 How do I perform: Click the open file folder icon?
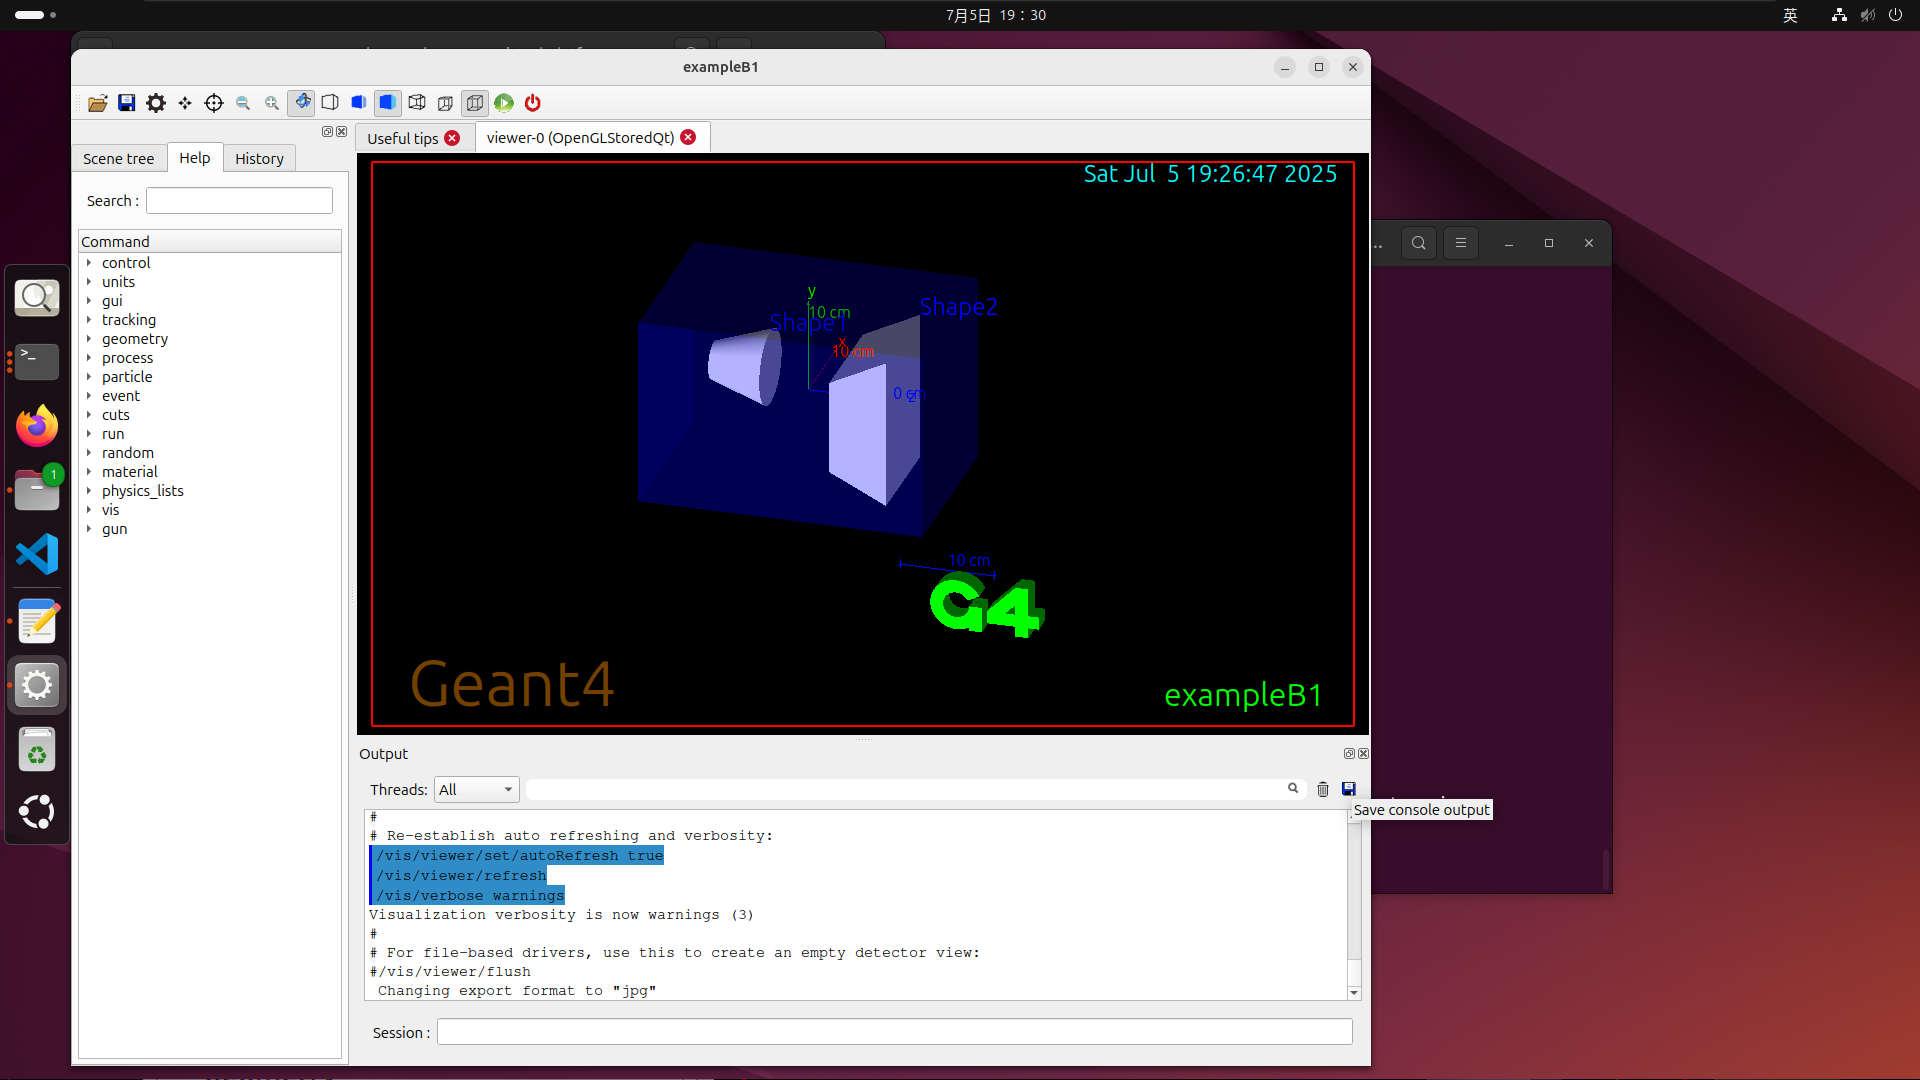[x=98, y=103]
